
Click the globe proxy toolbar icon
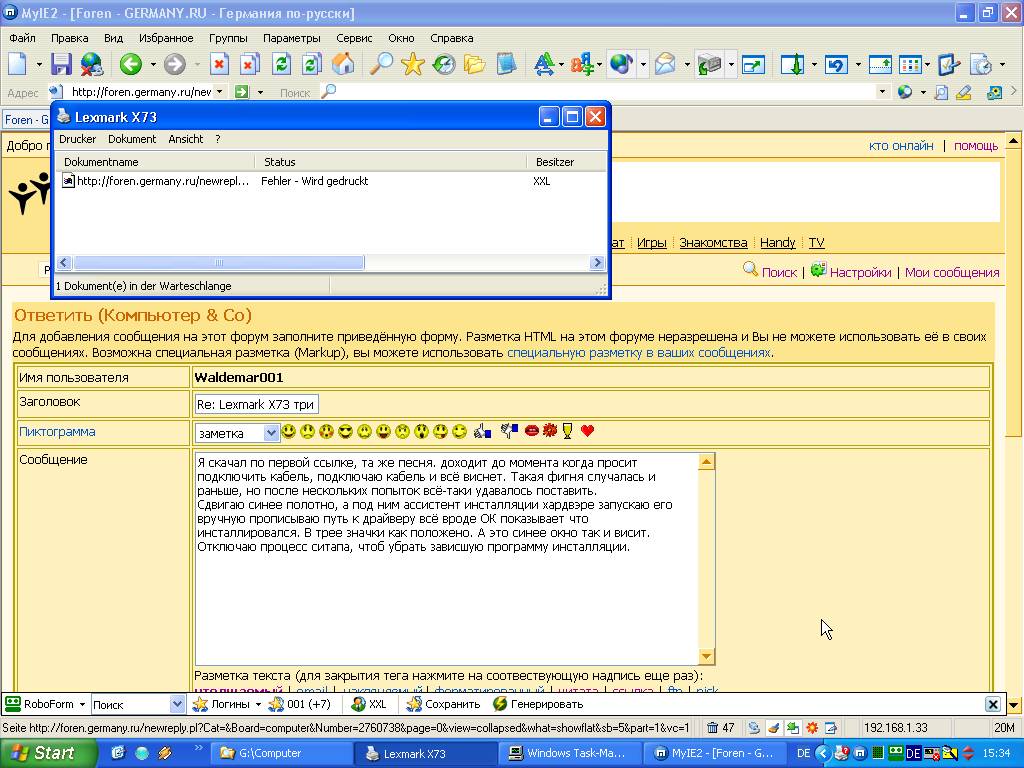(x=621, y=64)
